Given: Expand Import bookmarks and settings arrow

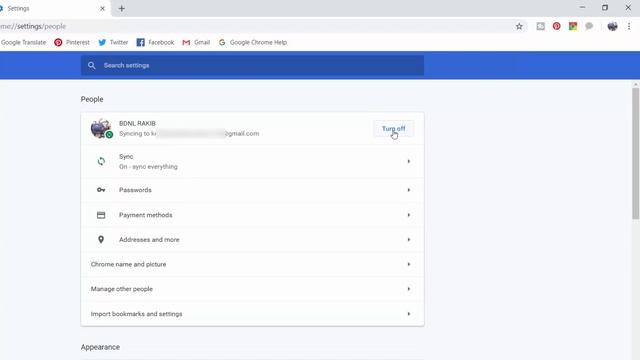Looking at the screenshot, I should pos(409,314).
